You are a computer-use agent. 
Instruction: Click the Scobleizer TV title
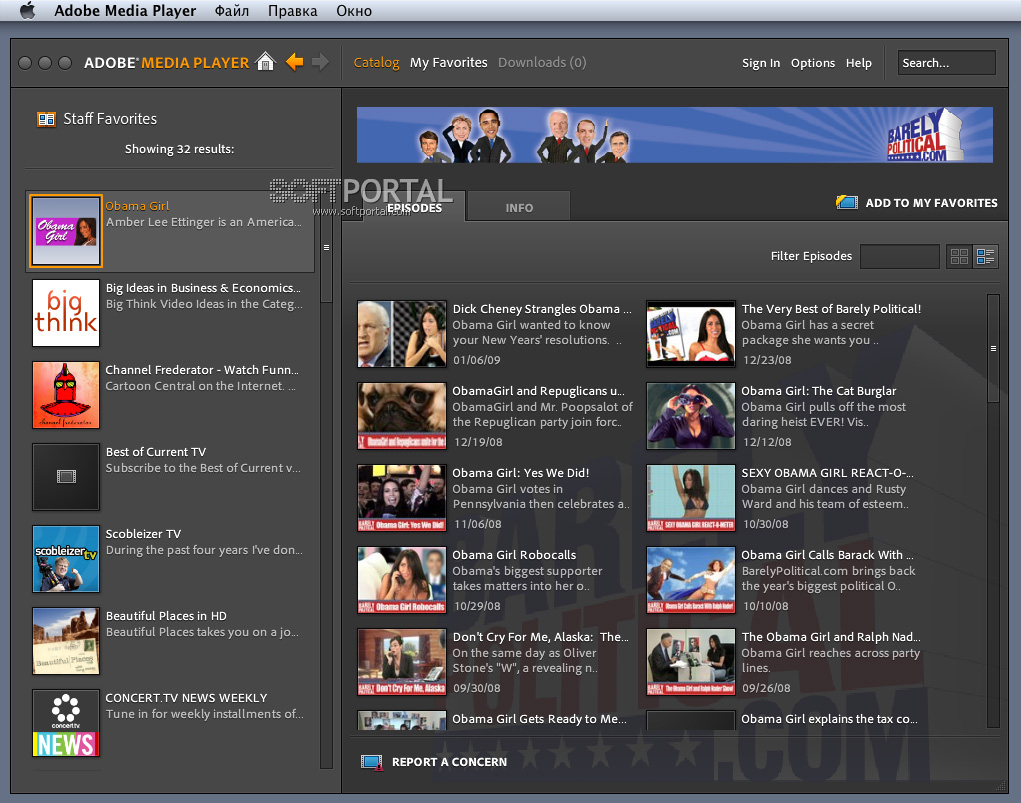pos(143,534)
